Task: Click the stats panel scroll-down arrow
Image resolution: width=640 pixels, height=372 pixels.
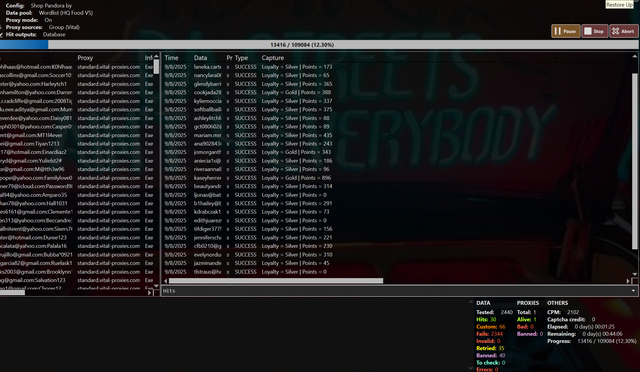Action: click(471, 368)
